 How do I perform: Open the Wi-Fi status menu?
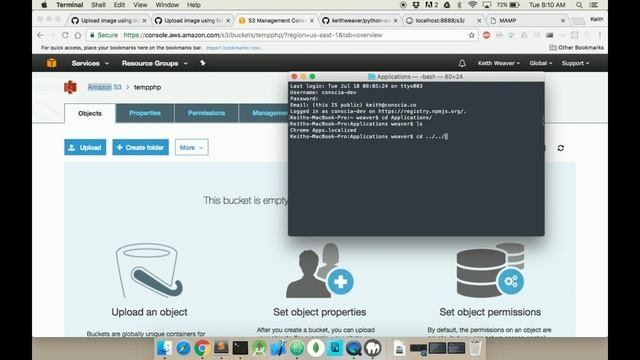click(x=472, y=5)
